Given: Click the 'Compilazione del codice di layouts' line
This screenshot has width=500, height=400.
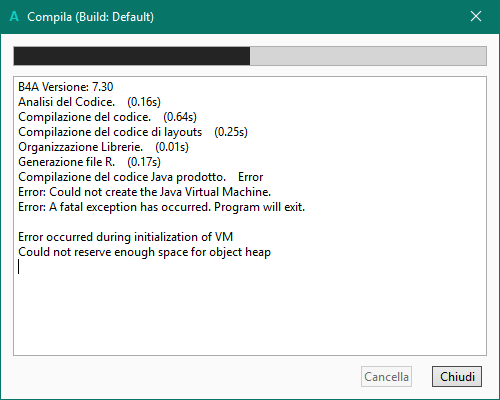Looking at the screenshot, I should tap(133, 132).
